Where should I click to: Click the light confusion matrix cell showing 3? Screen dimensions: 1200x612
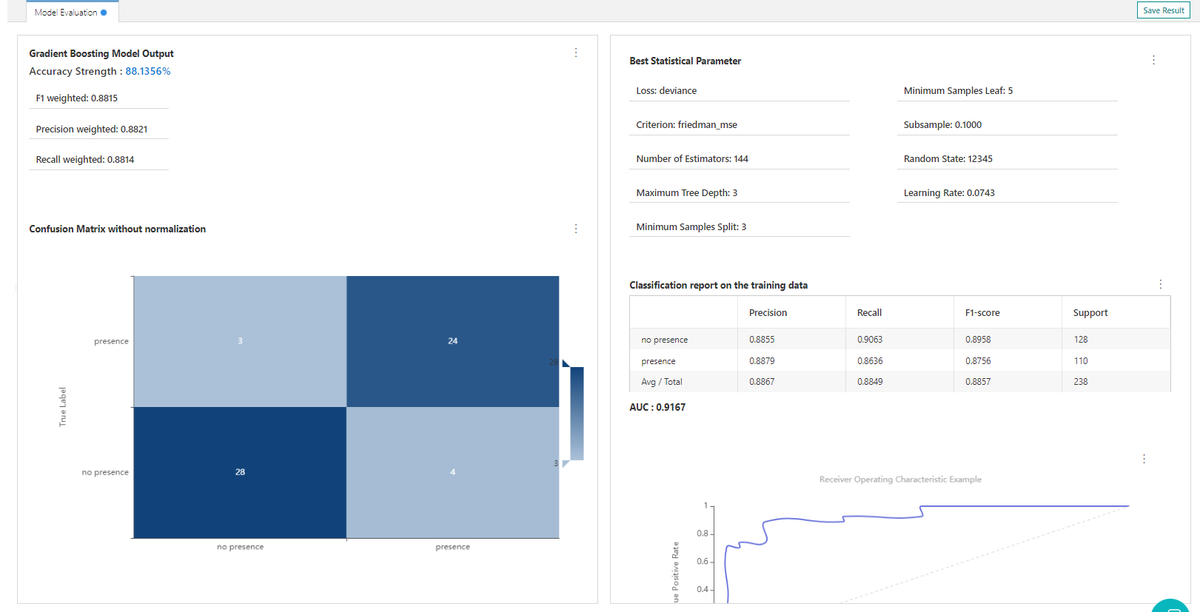tap(240, 341)
